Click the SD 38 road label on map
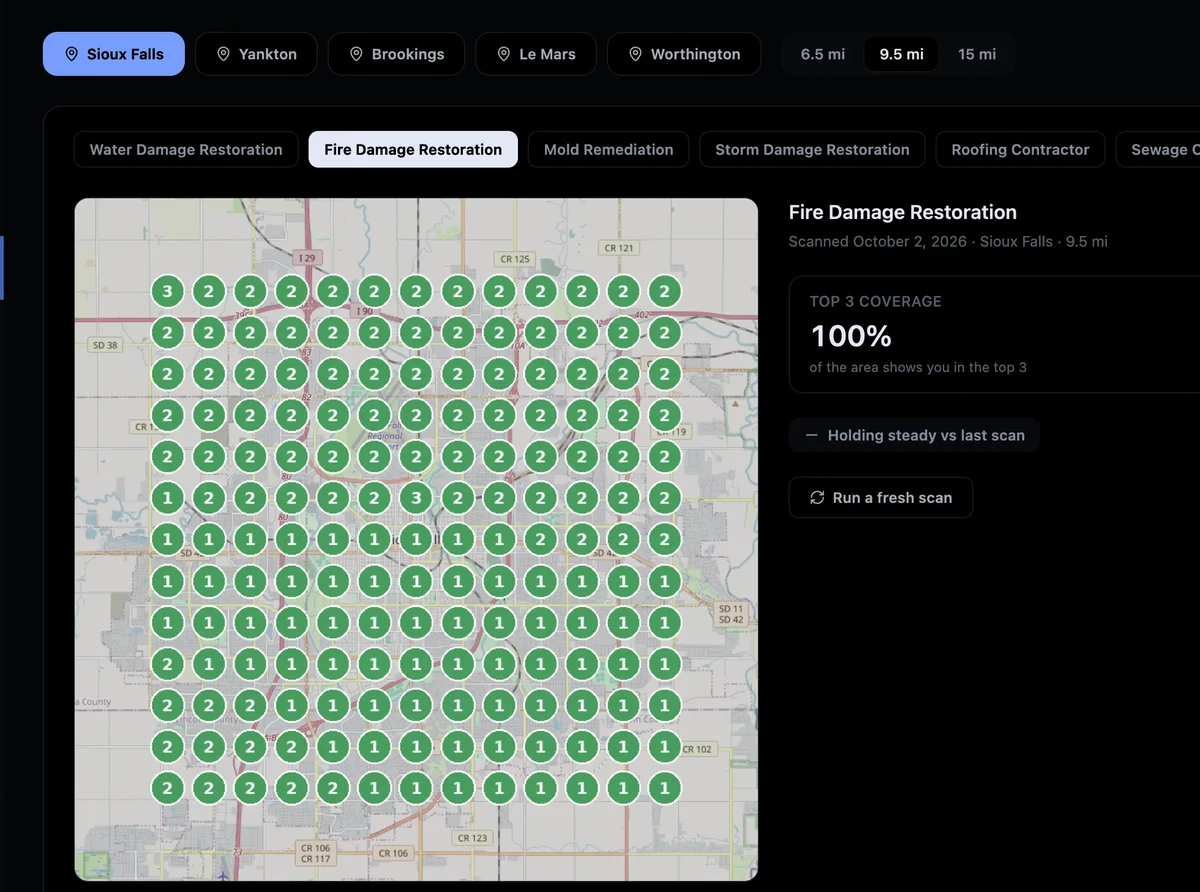 pyautogui.click(x=104, y=345)
